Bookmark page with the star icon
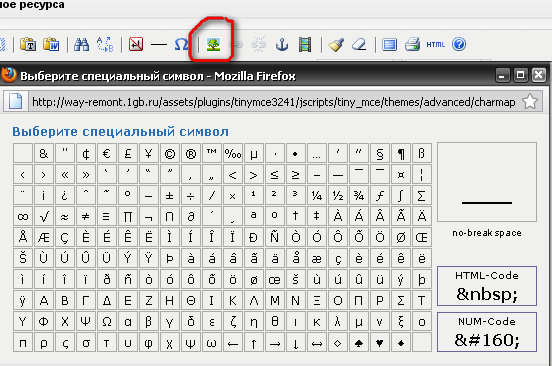The height and width of the screenshot is (366, 552). point(530,102)
